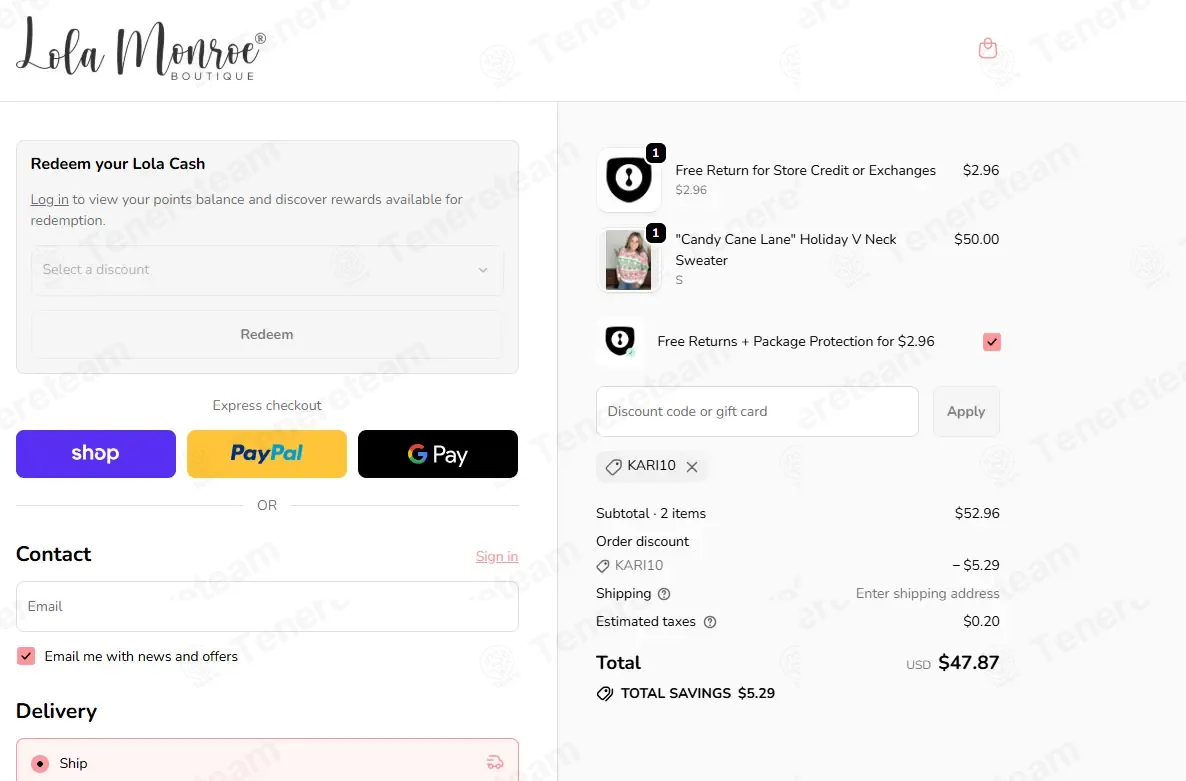The height and width of the screenshot is (781, 1186).
Task: Check out with Google Pay
Action: coord(438,454)
